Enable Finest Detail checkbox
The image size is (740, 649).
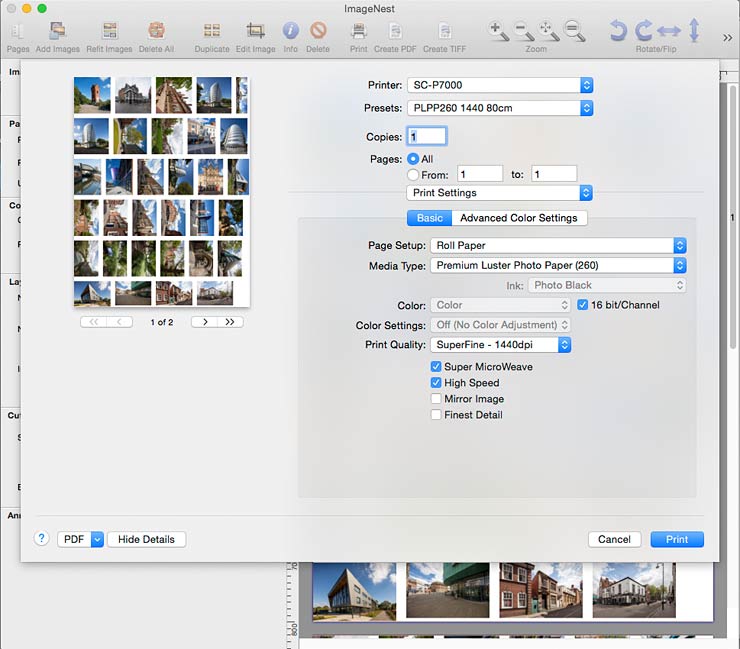pyautogui.click(x=436, y=415)
